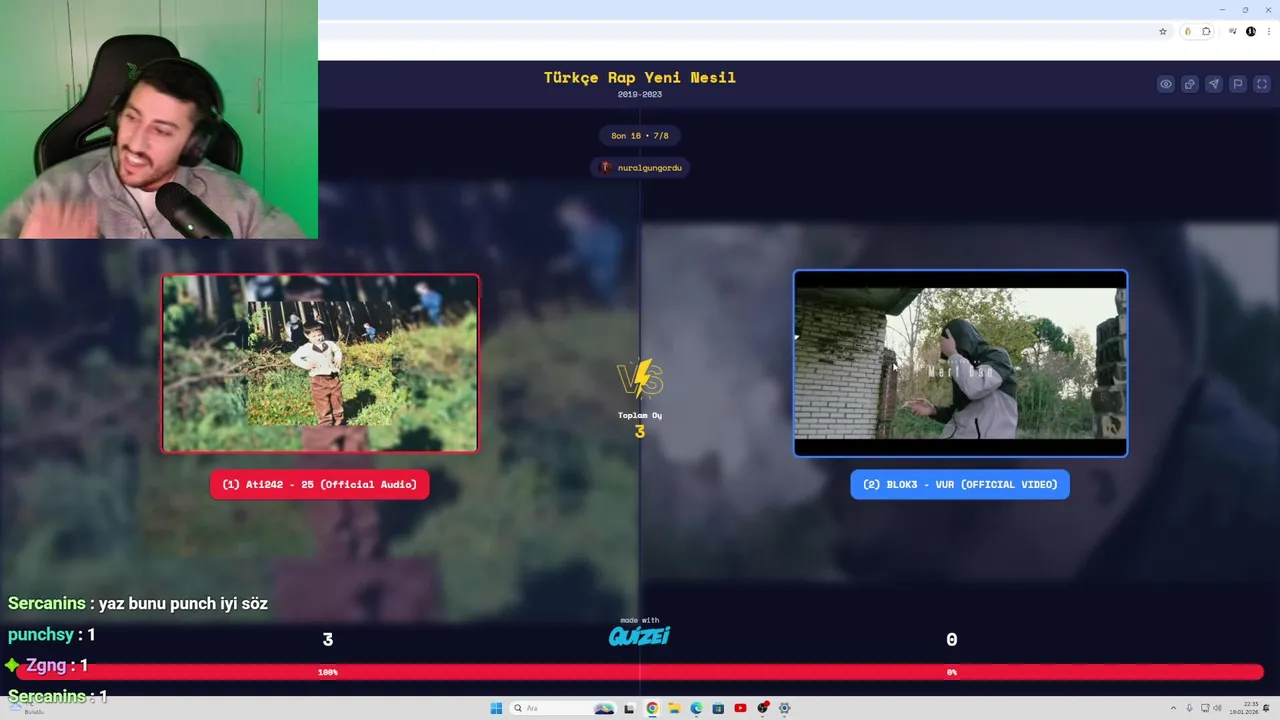Click the copy link icon in quiz header
This screenshot has width=1280, height=720.
pos(1190,84)
